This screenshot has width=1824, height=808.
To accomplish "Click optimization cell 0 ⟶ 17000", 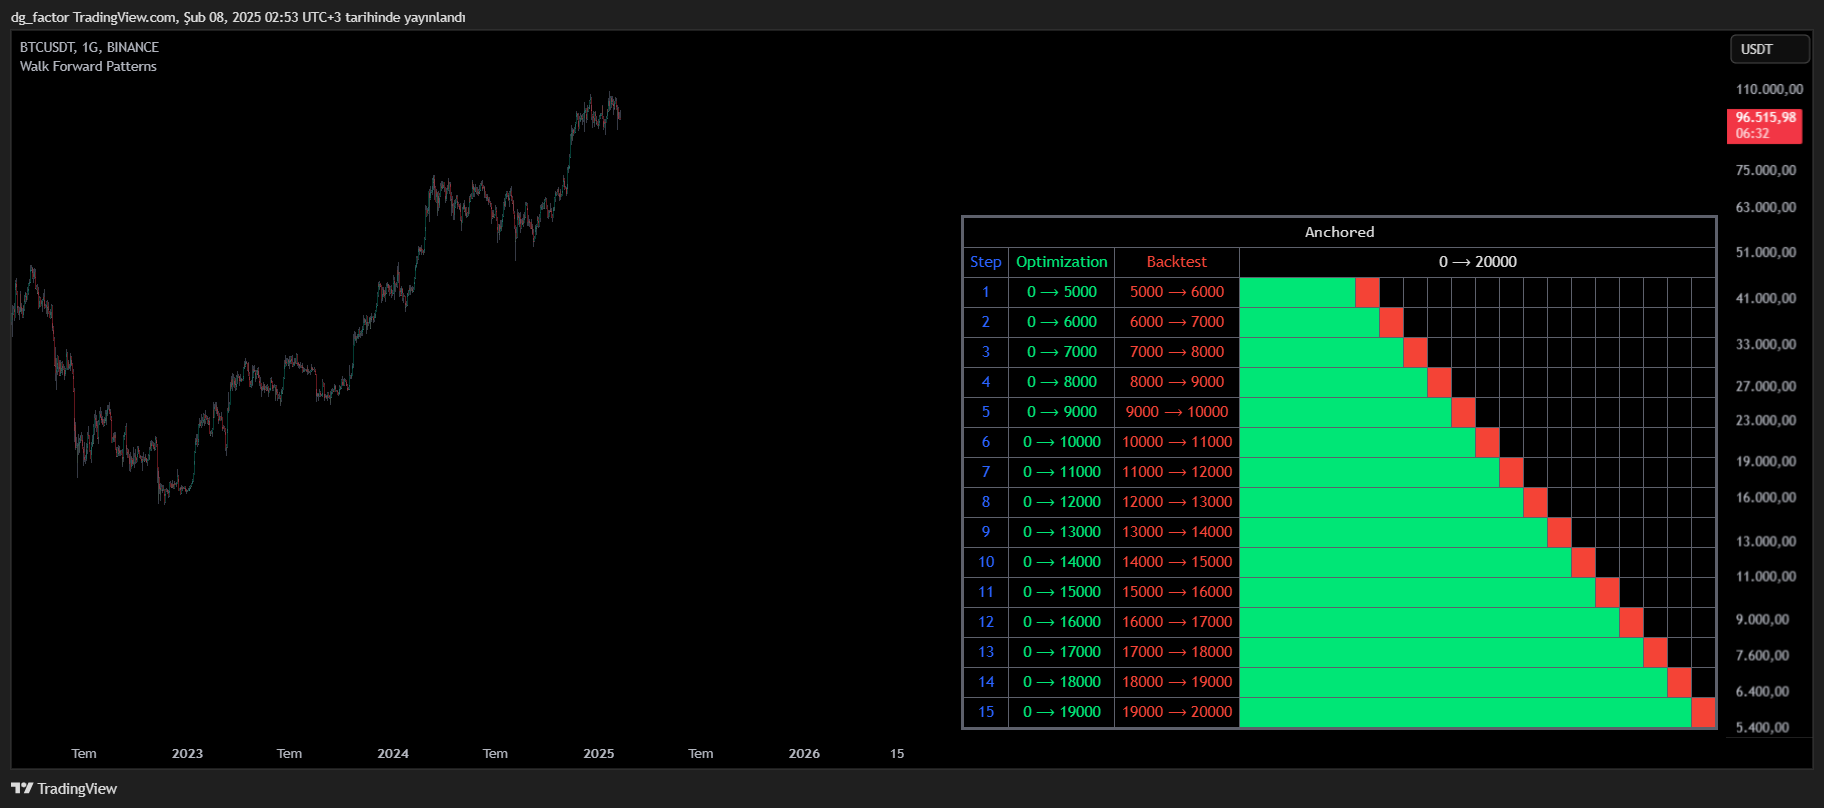I will coord(1061,652).
